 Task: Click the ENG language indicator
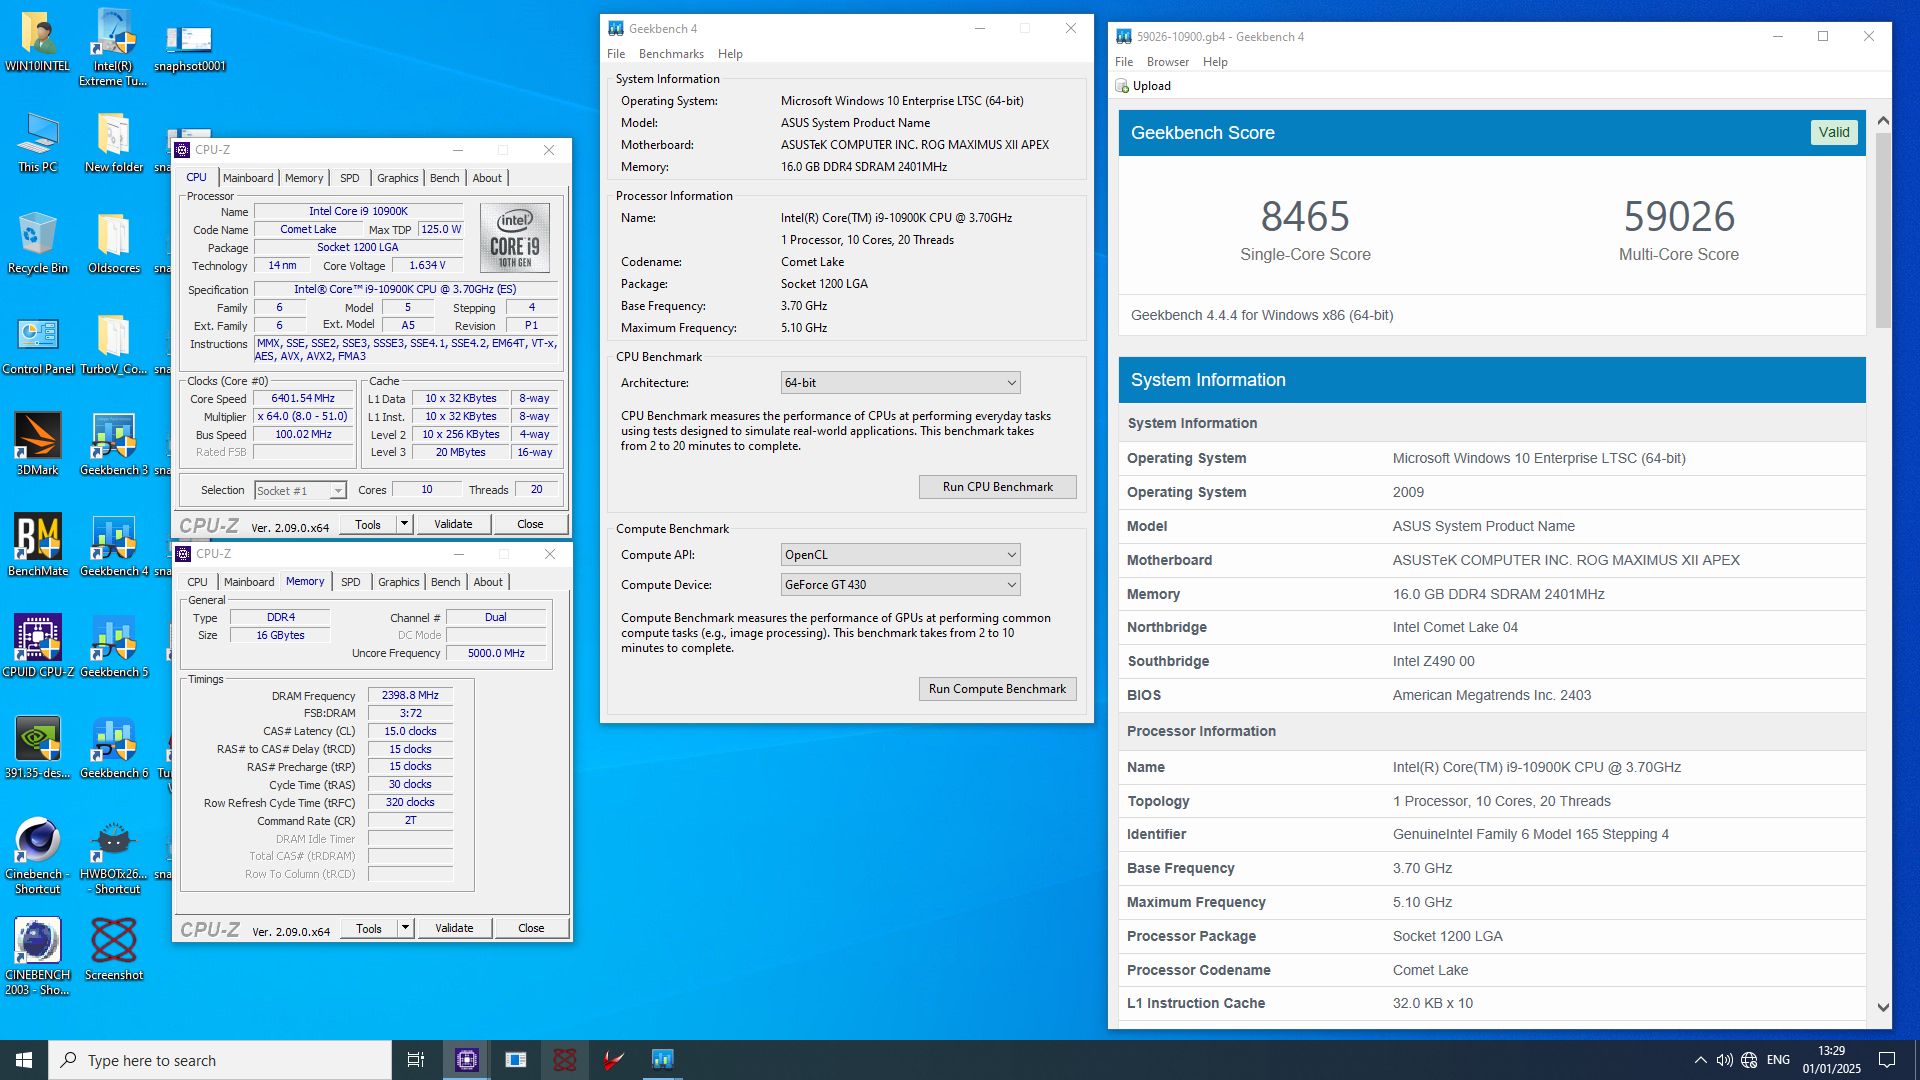pyautogui.click(x=1778, y=1060)
